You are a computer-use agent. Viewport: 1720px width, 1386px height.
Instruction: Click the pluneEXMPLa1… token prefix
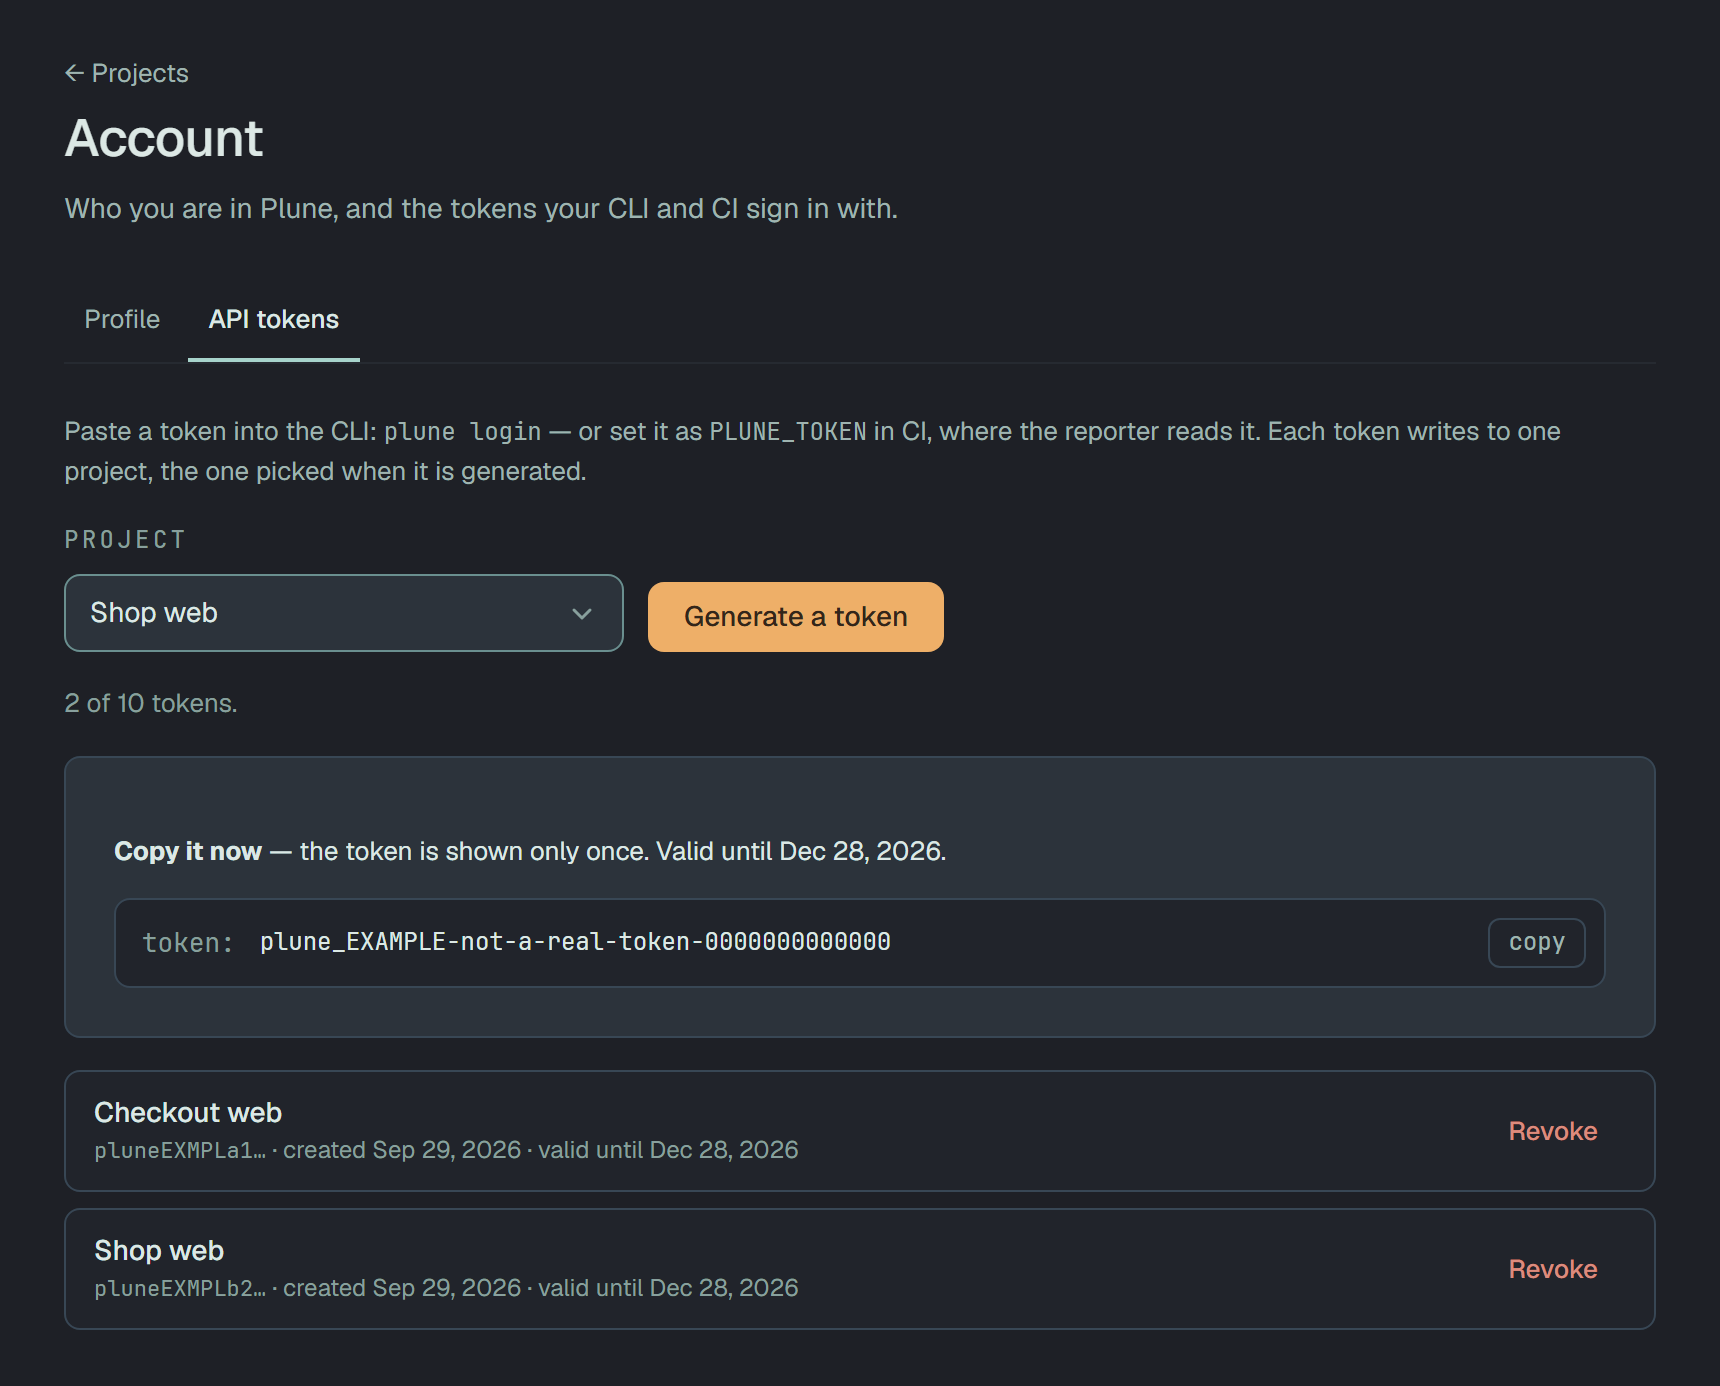180,1150
